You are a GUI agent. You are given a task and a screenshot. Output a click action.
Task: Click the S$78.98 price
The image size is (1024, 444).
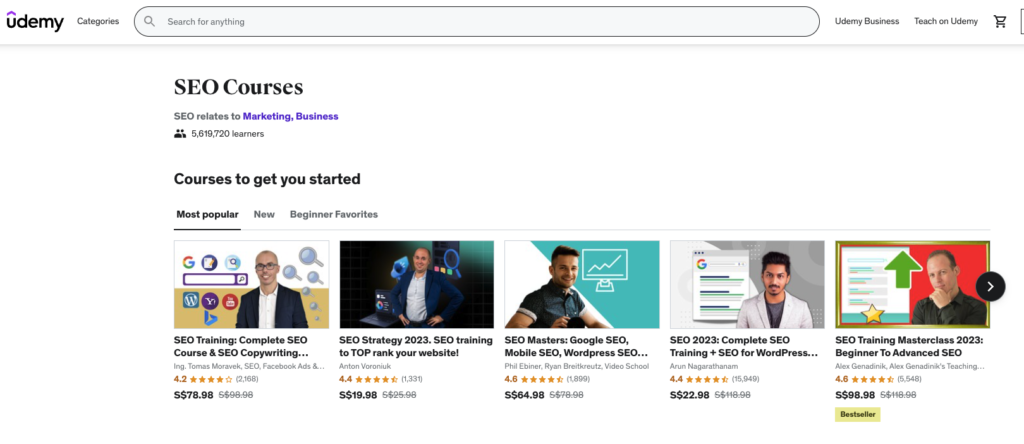(x=193, y=395)
